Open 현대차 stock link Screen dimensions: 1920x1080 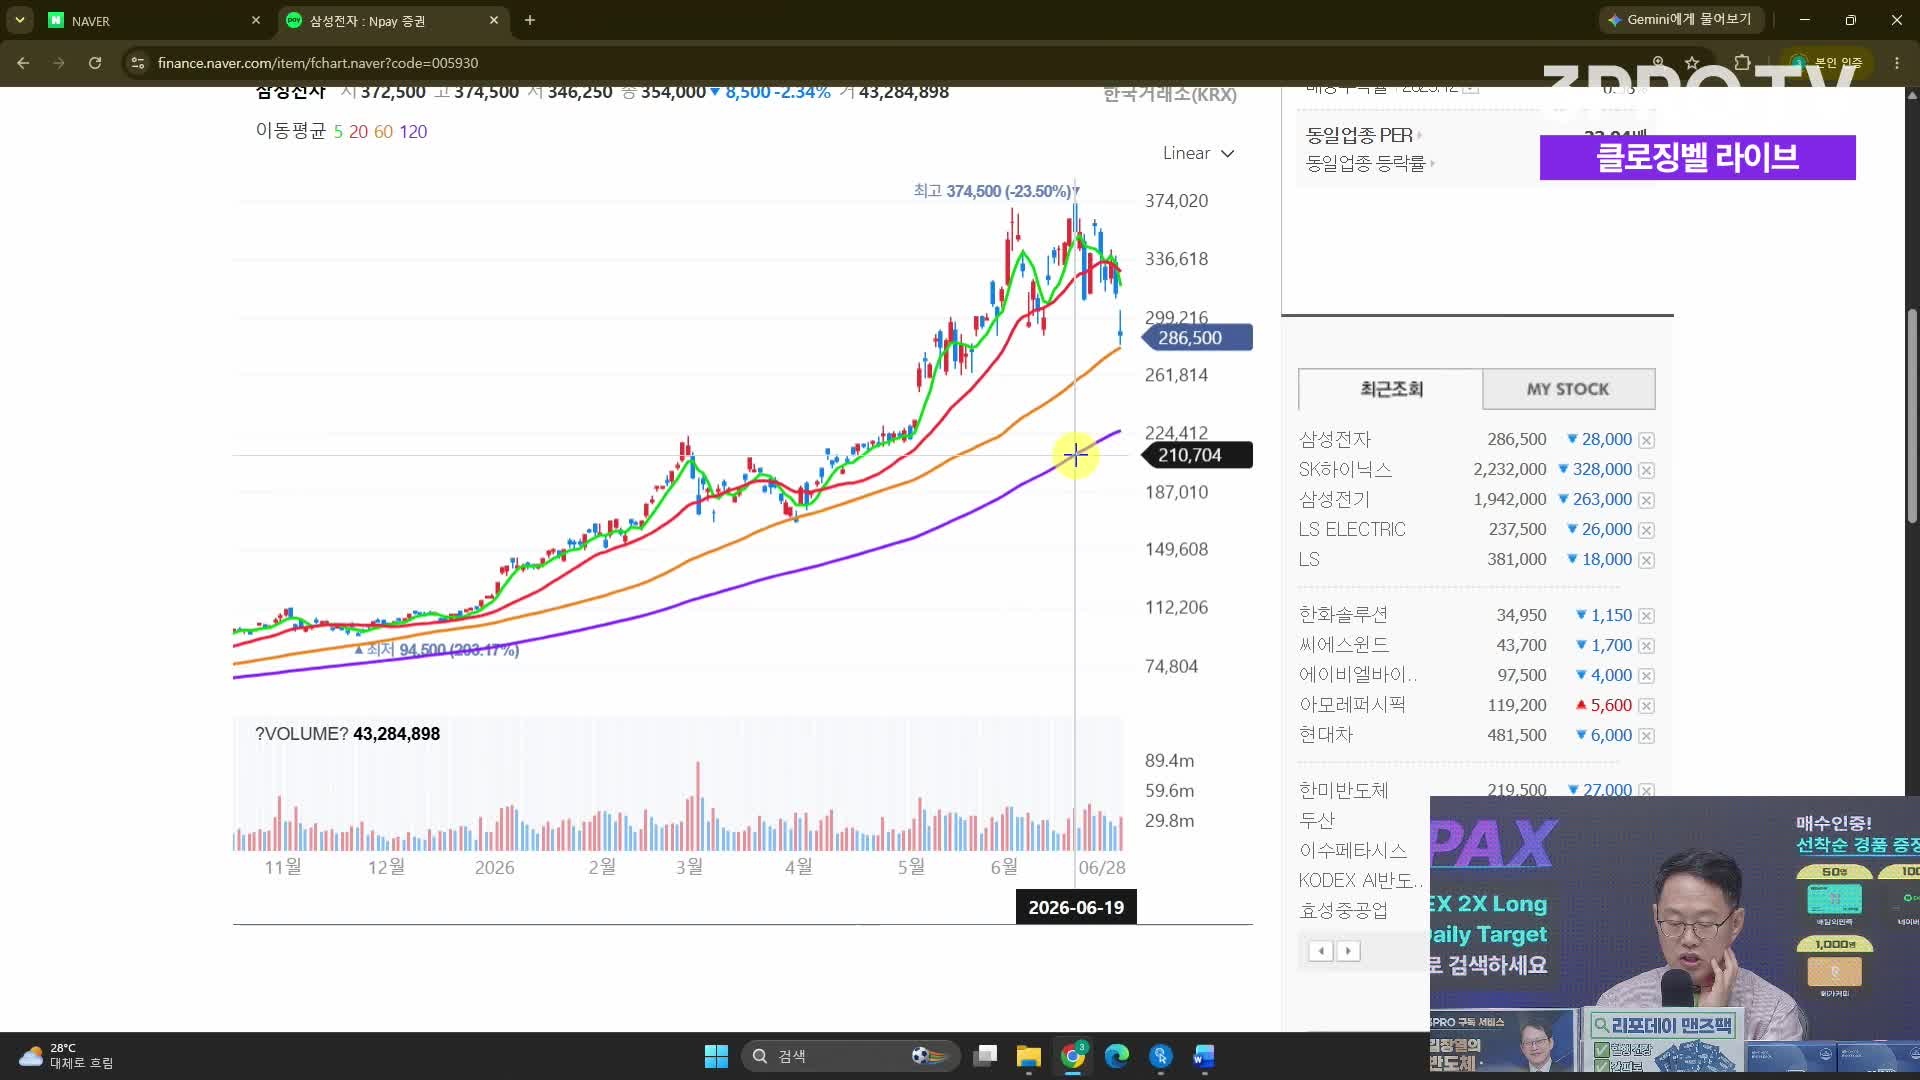tap(1325, 735)
